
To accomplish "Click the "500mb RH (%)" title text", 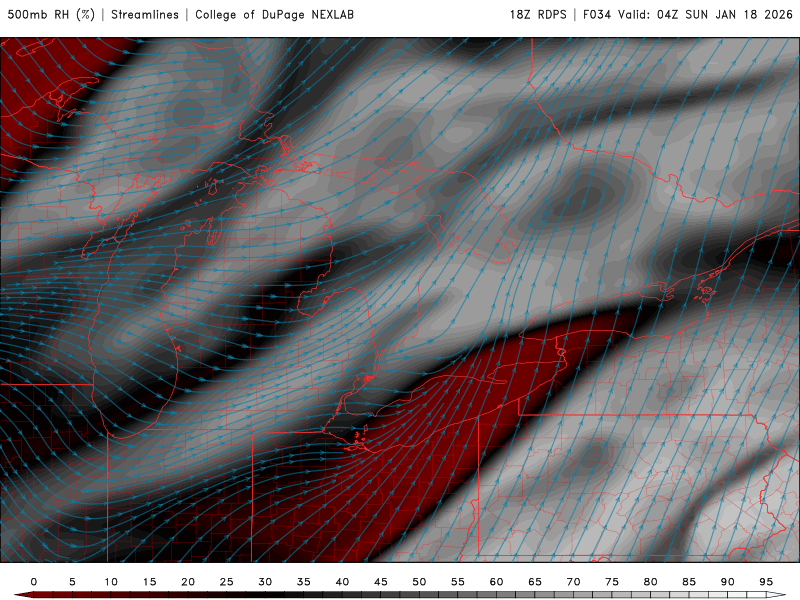I will tap(51, 14).
